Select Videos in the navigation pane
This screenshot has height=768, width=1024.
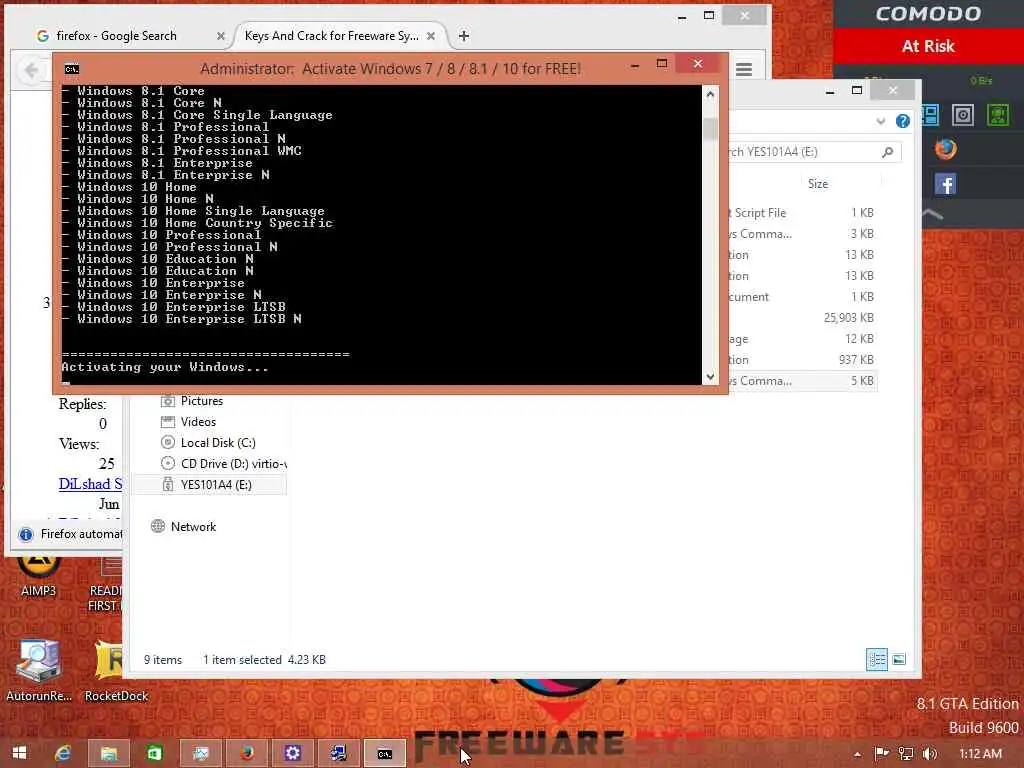pos(198,422)
